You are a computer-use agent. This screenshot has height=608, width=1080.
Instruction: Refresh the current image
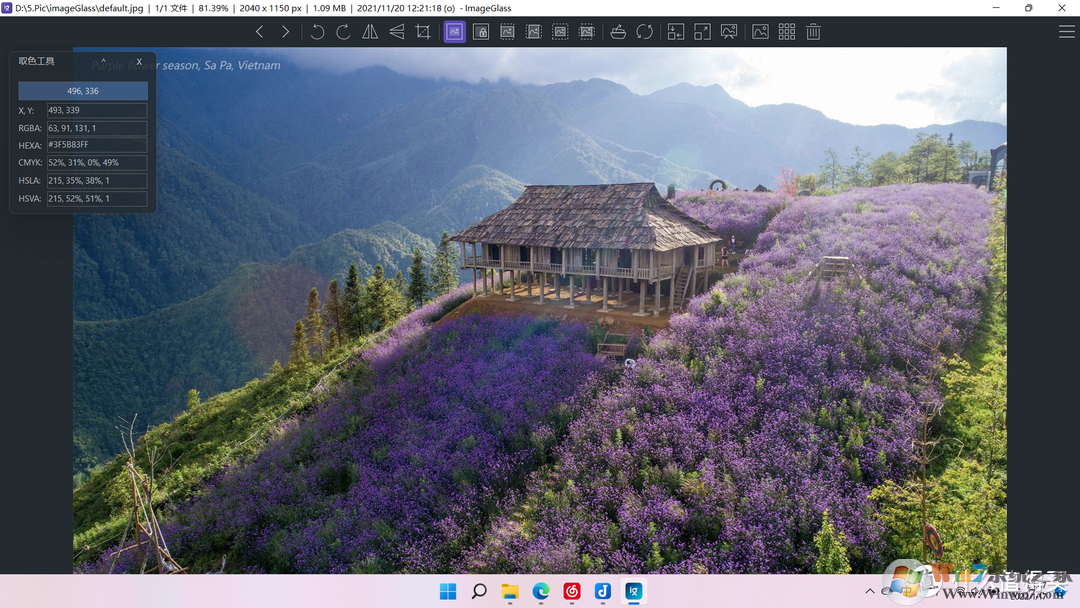(x=645, y=31)
